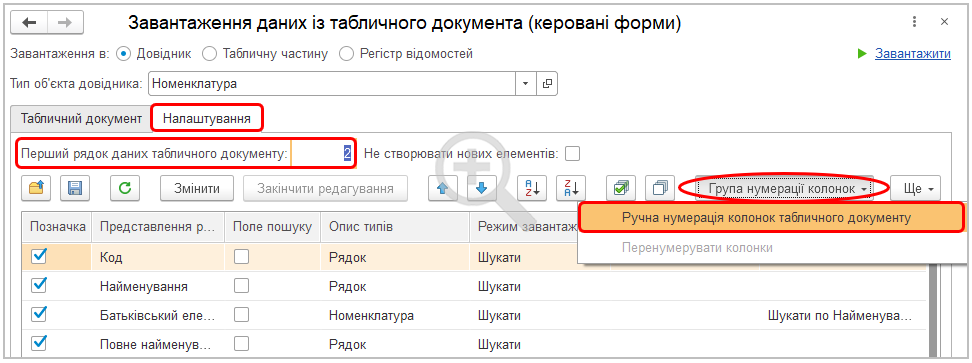Choose Ручна нумерація колонок табличного документу

771,217
